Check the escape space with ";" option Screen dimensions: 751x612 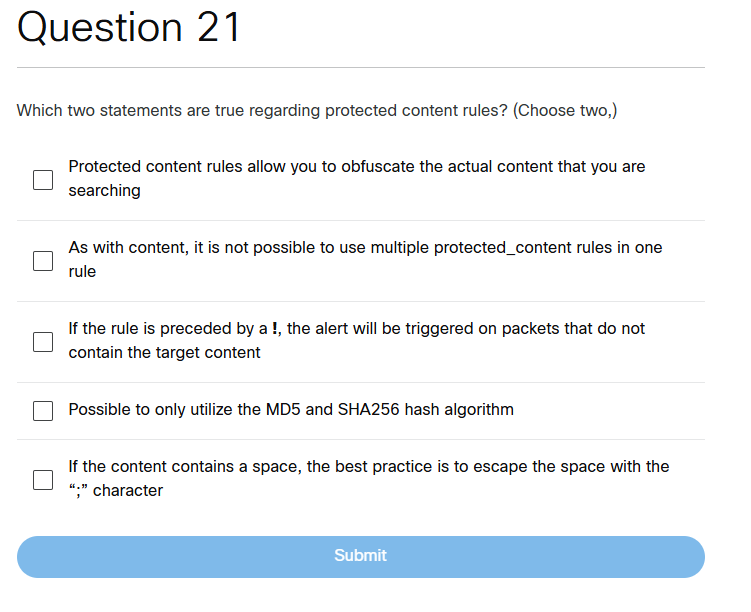[43, 480]
